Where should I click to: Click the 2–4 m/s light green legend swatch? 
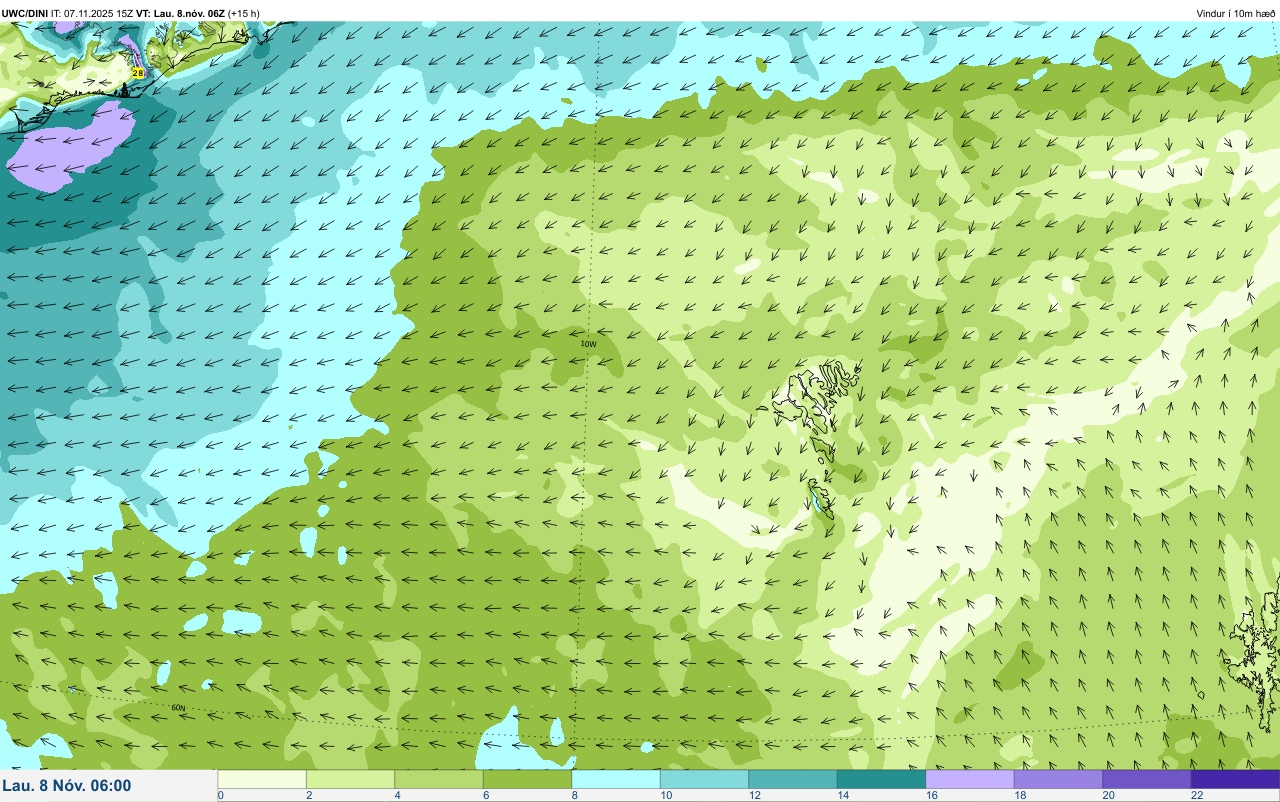tap(350, 779)
